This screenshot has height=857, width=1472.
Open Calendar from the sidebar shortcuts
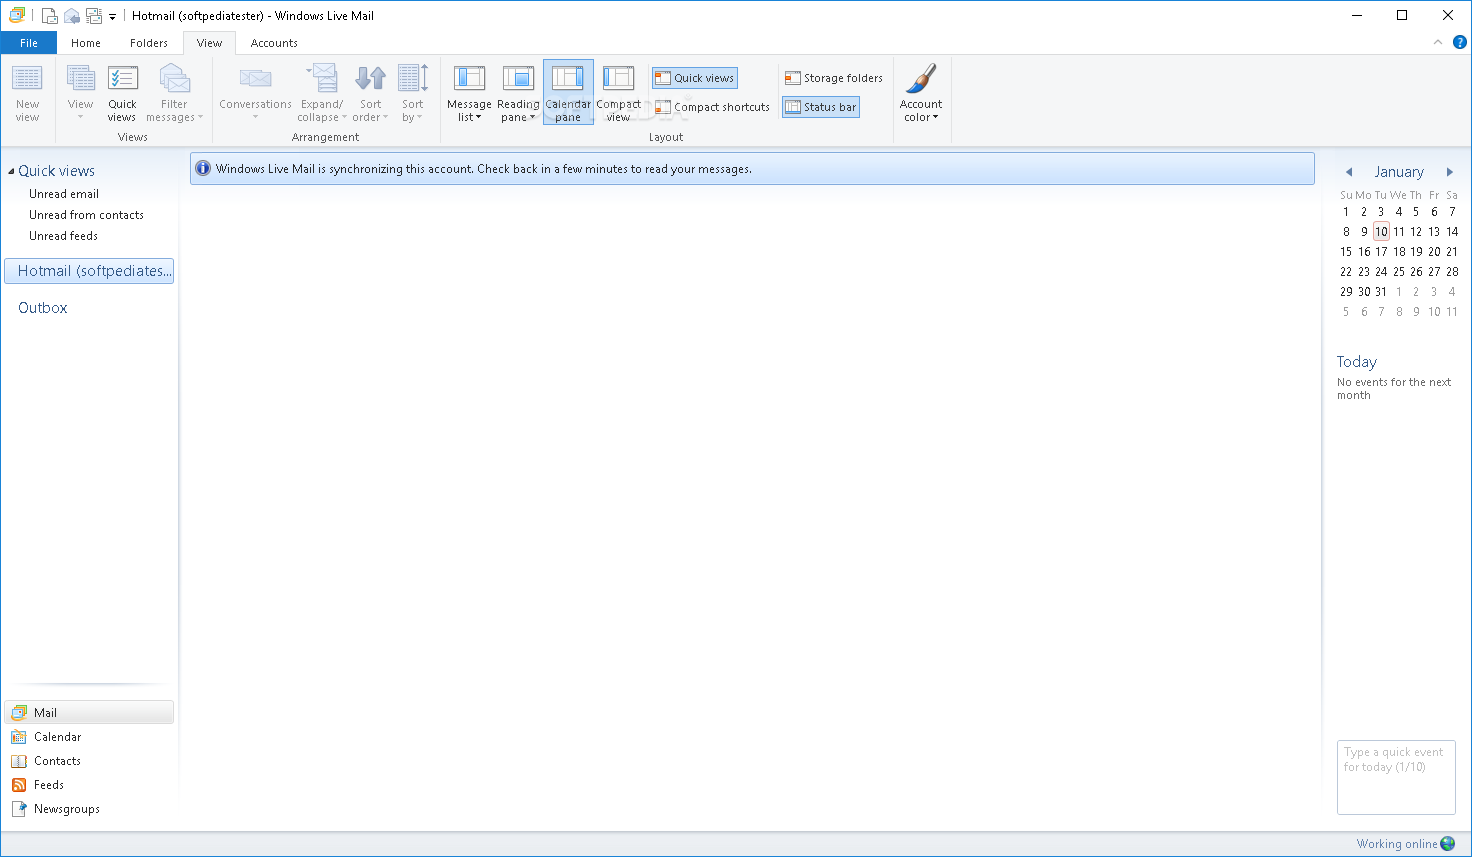[x=57, y=737]
